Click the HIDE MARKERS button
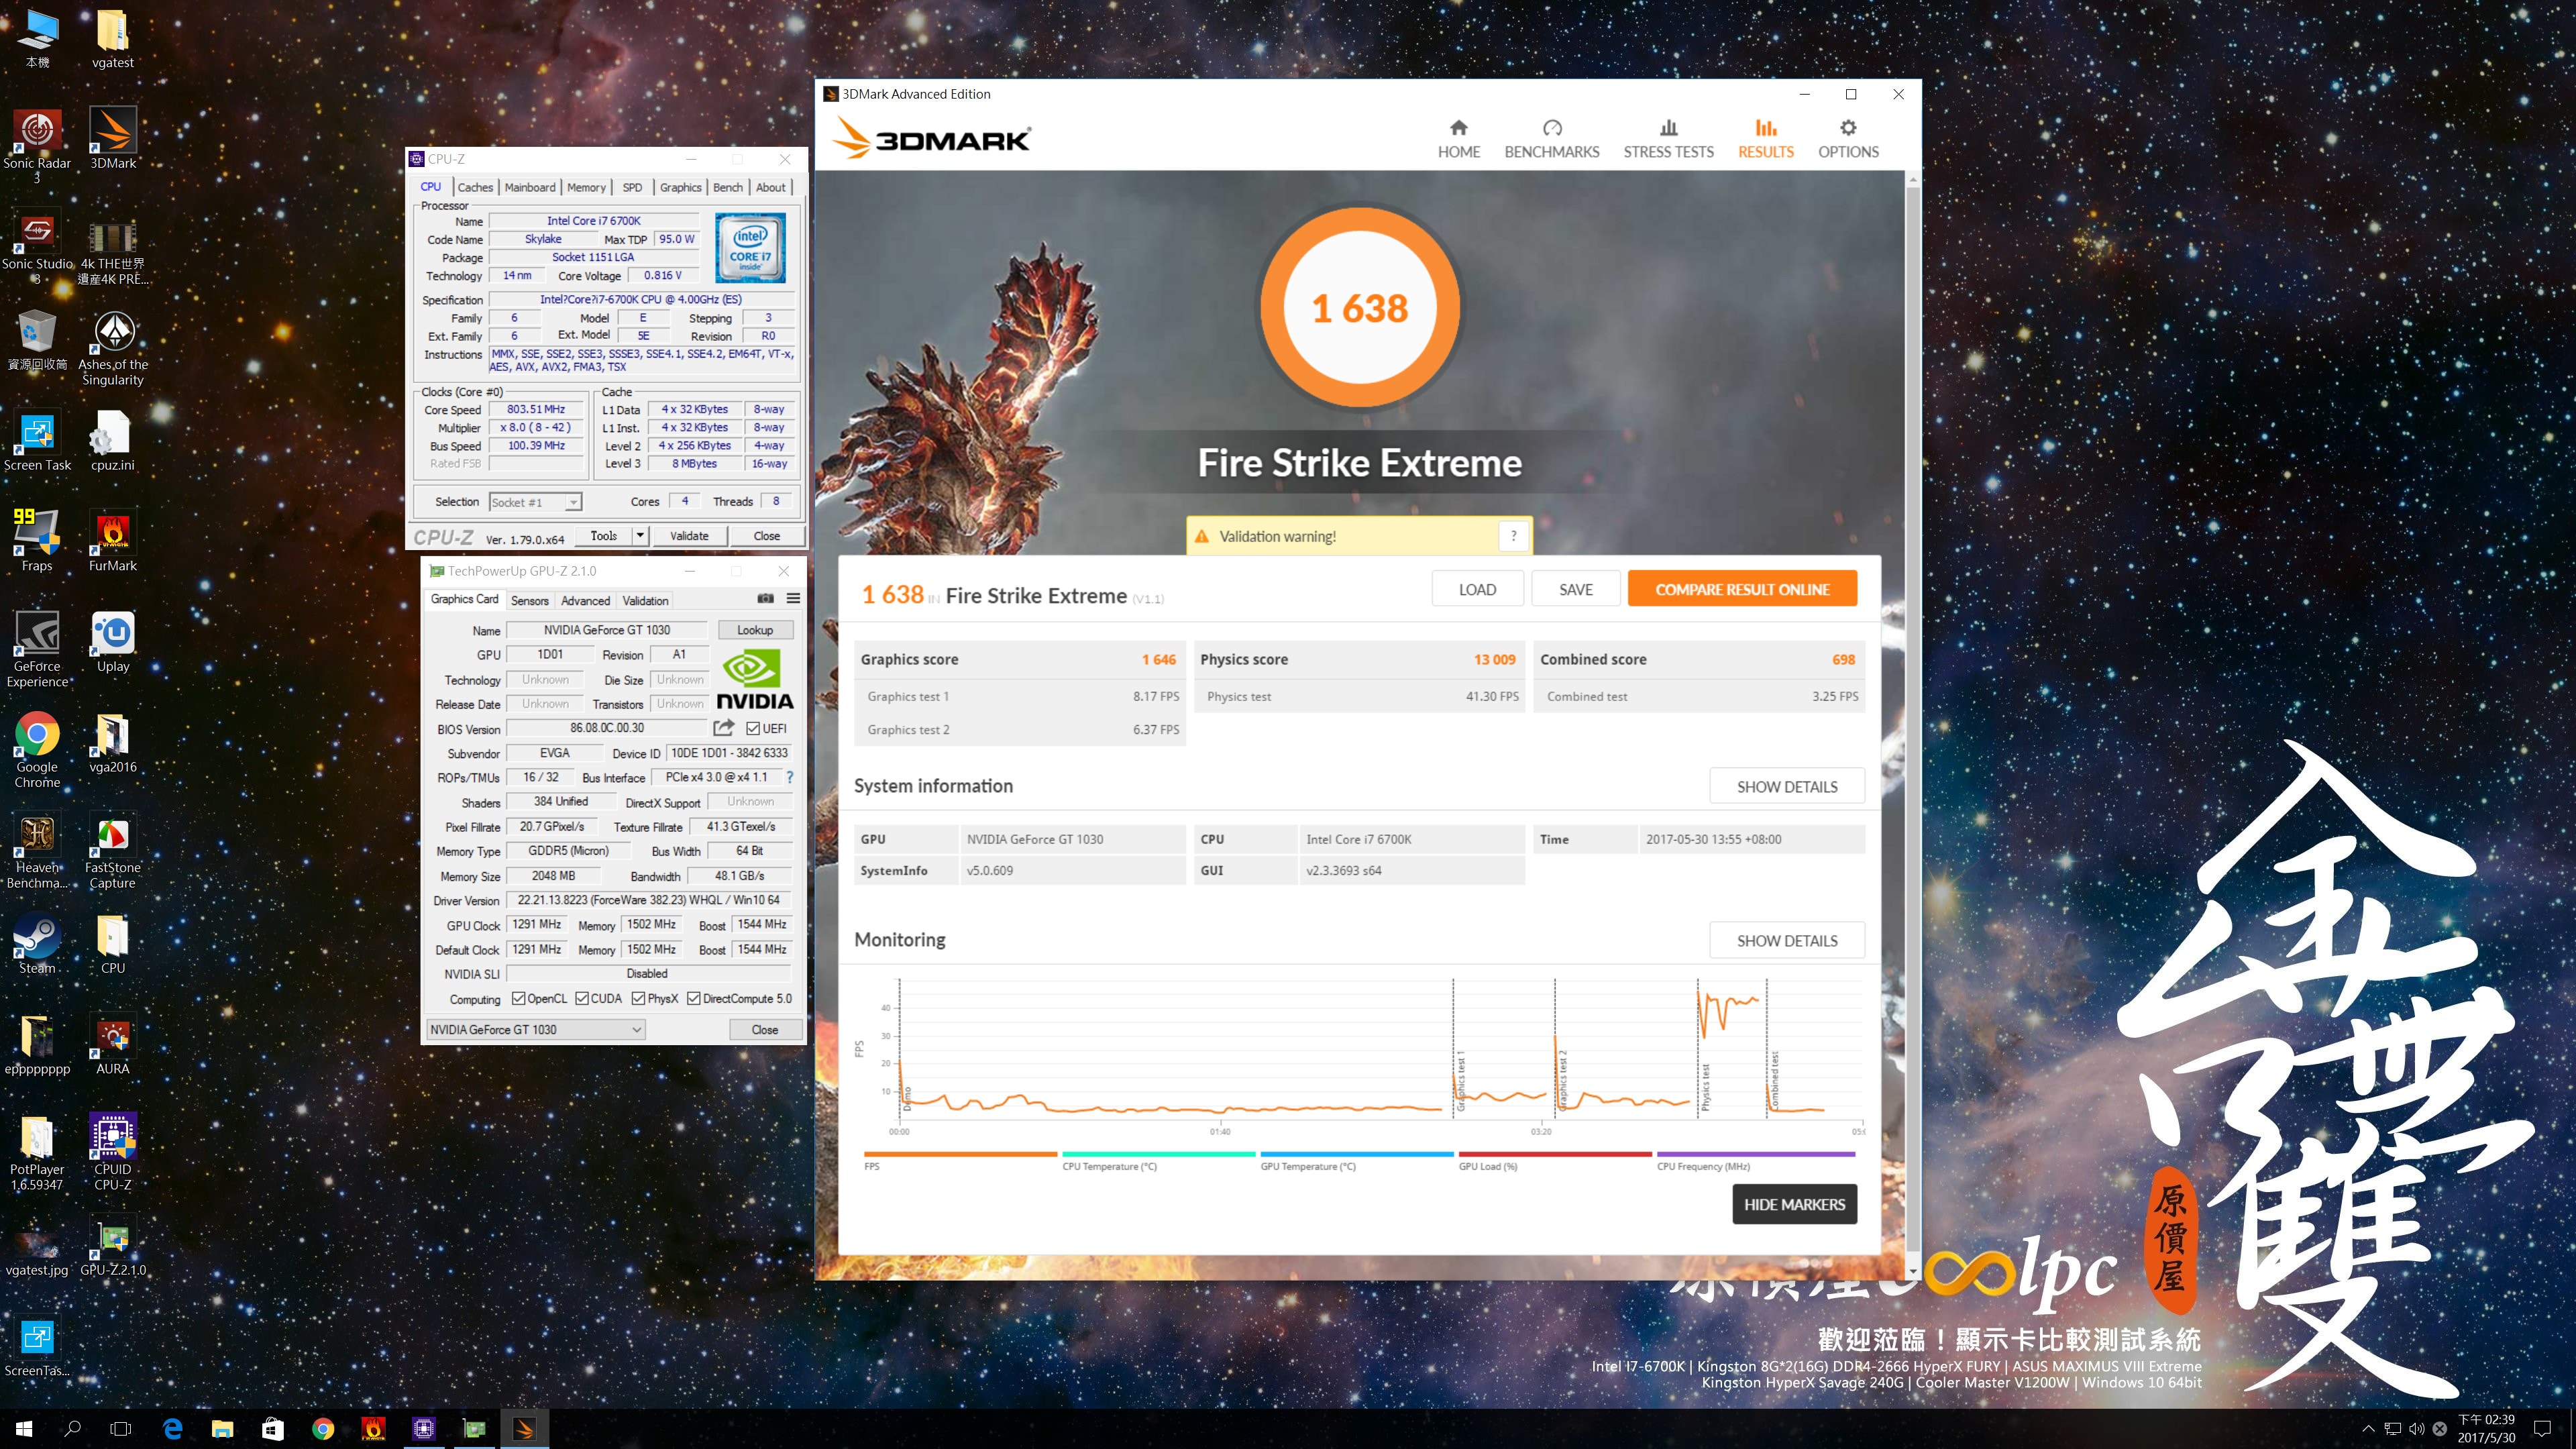 click(1794, 1204)
